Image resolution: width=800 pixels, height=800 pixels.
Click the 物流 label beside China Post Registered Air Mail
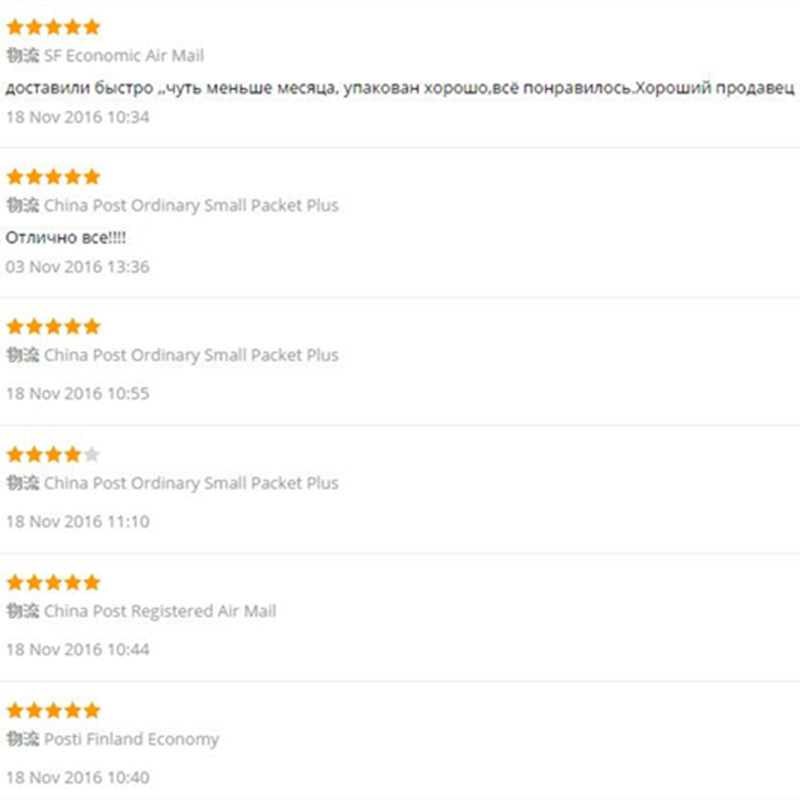tap(22, 611)
